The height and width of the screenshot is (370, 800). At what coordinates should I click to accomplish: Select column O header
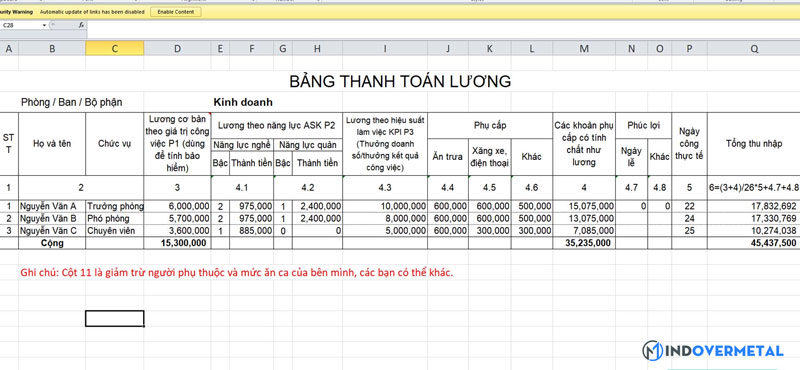click(660, 48)
